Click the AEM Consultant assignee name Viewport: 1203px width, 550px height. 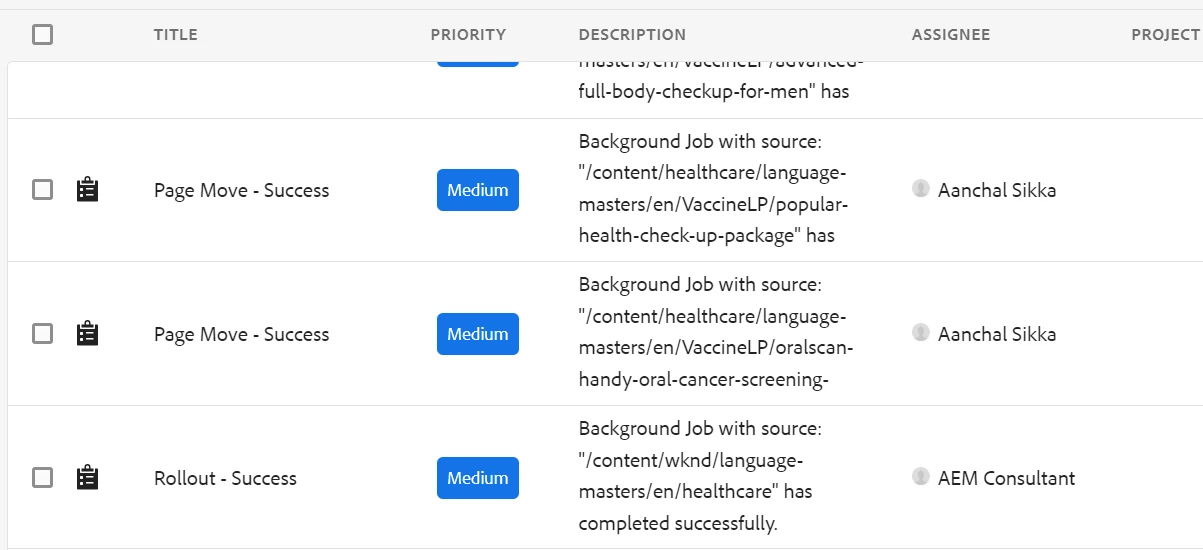[1006, 478]
